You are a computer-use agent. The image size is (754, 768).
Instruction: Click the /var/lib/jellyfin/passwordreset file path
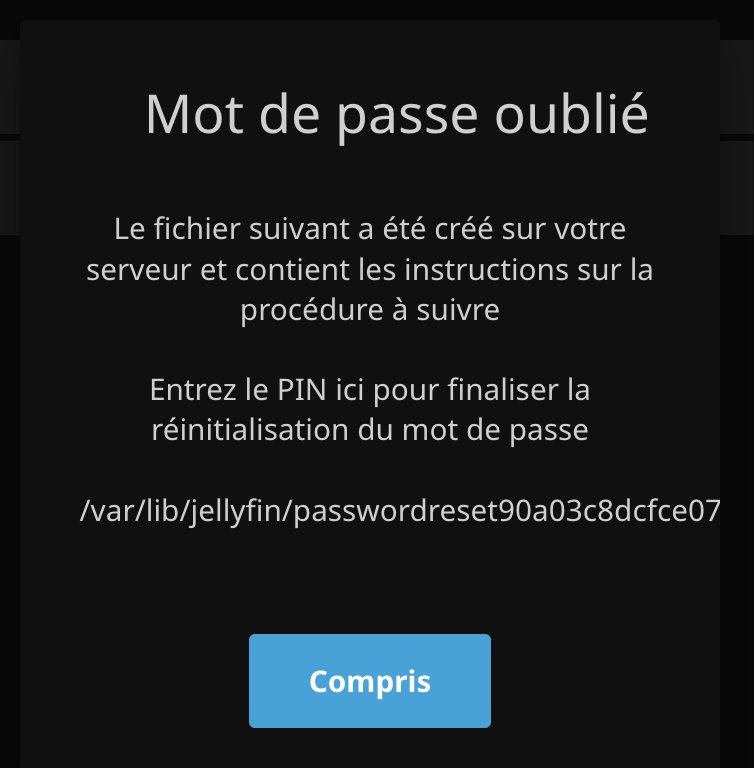click(400, 511)
